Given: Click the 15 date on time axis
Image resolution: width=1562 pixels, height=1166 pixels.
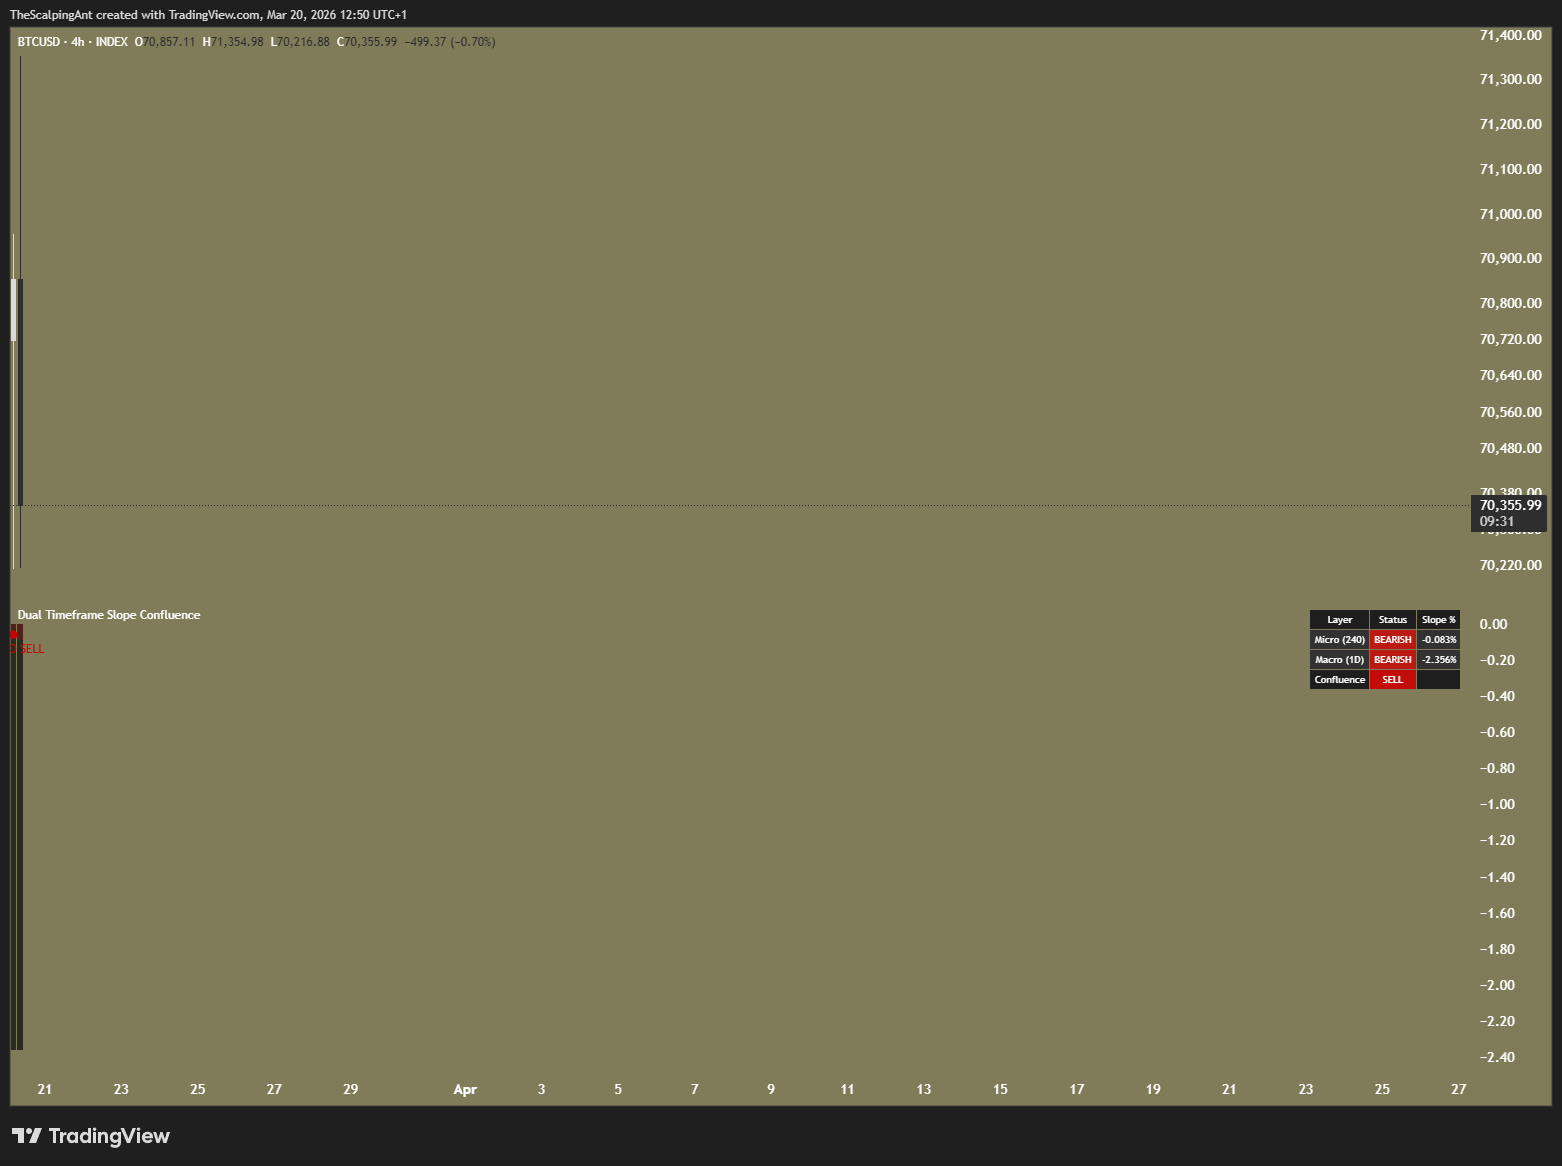Looking at the screenshot, I should [x=1000, y=1089].
